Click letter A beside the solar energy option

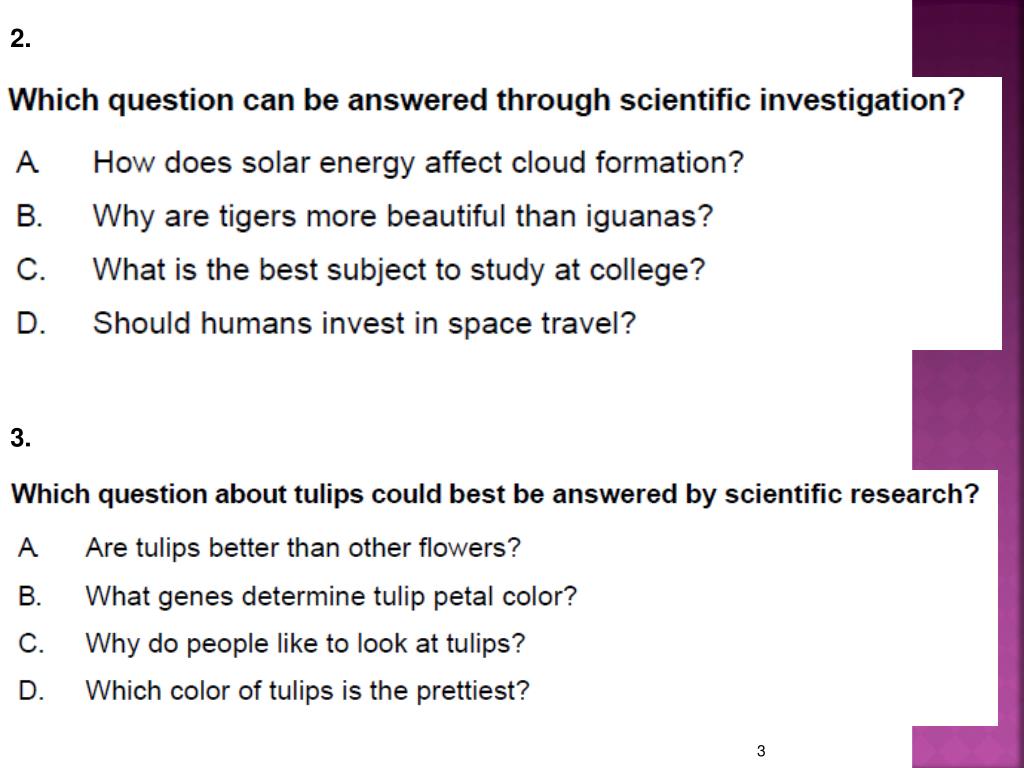[x=27, y=163]
